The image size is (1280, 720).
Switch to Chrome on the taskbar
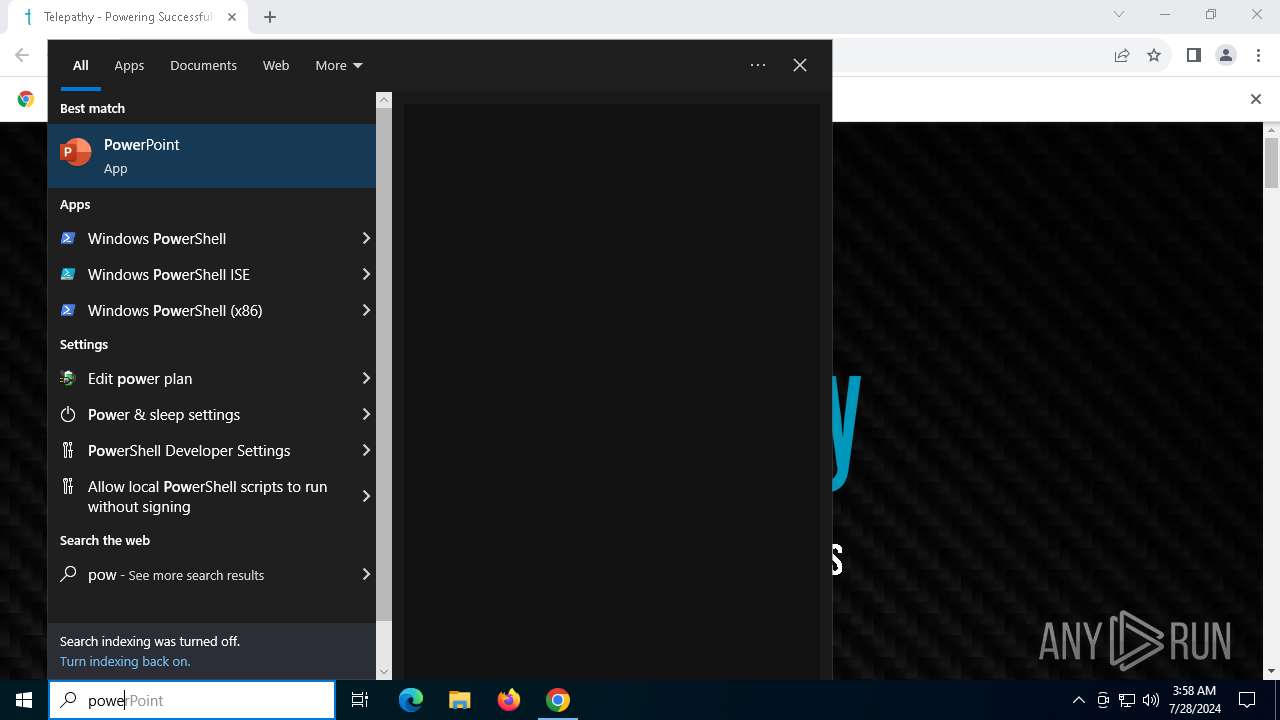point(558,700)
